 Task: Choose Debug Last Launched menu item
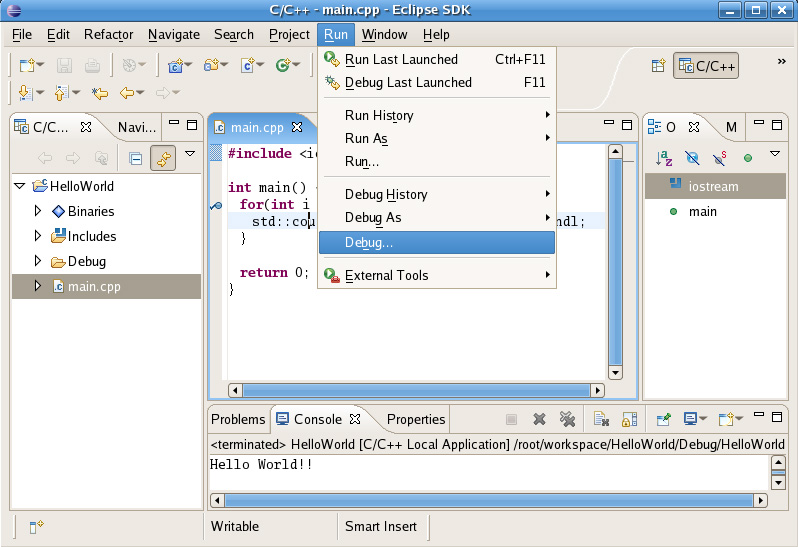click(x=437, y=82)
